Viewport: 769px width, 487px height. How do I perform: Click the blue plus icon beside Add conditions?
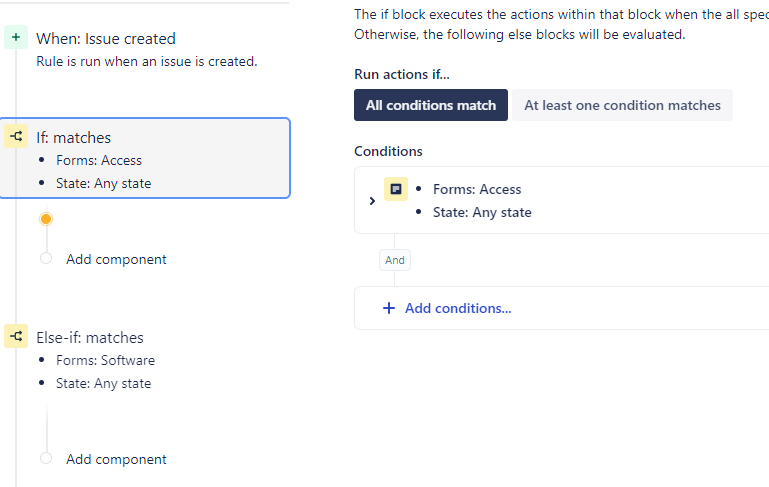[389, 308]
